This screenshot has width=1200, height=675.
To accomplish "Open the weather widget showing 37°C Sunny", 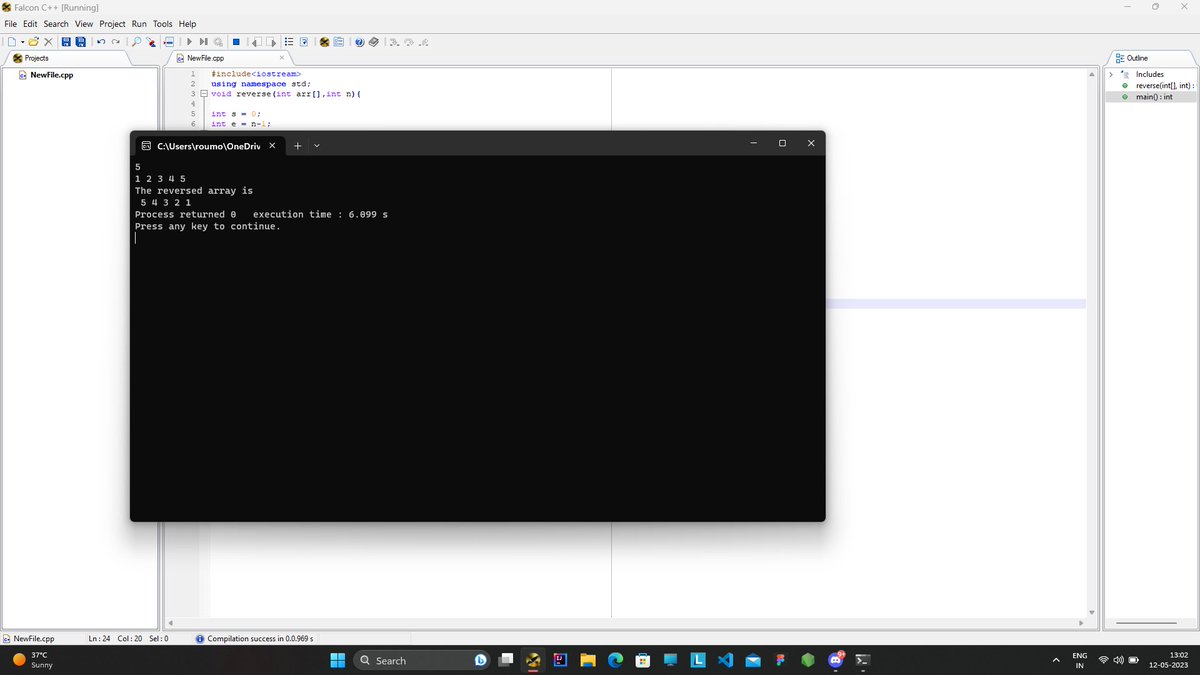I will pyautogui.click(x=35, y=660).
